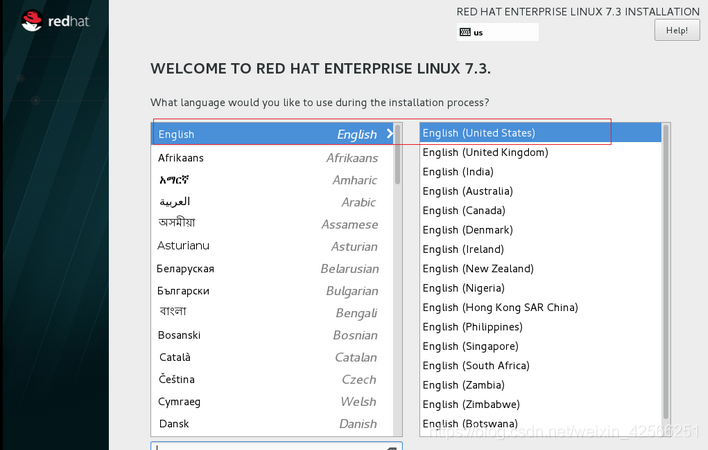Choose English (United Kingdom) locale

click(541, 152)
